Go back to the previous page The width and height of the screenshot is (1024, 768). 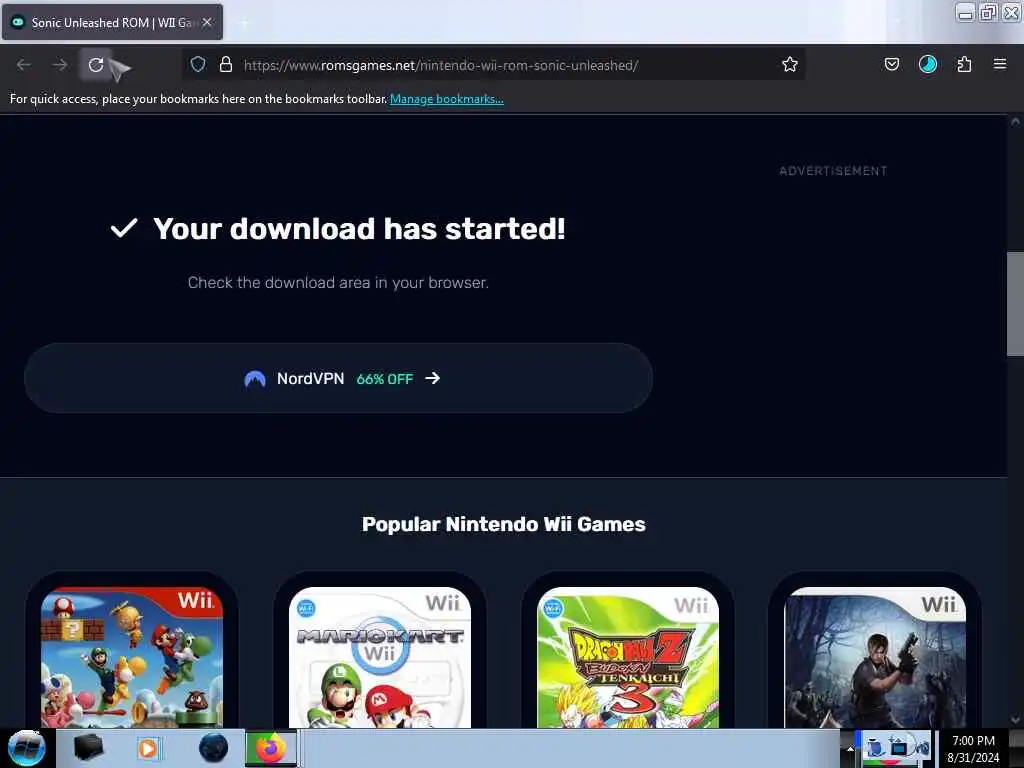point(24,65)
